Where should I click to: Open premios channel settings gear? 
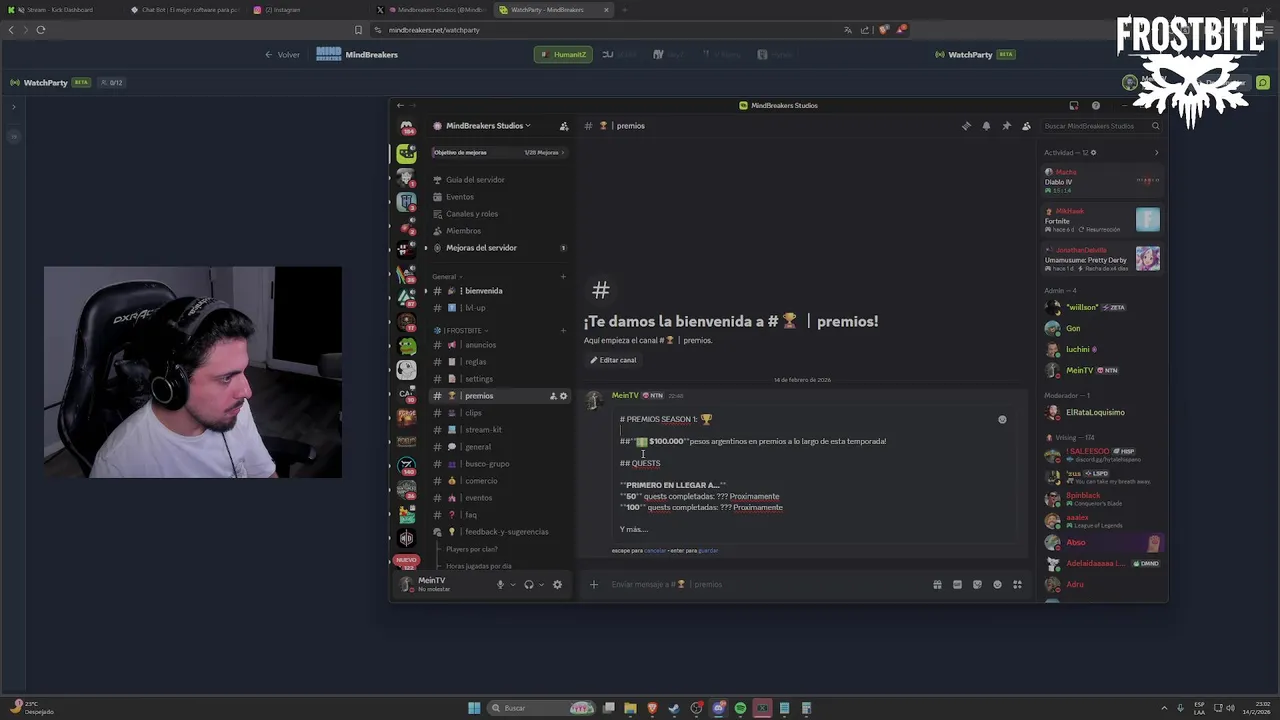click(563, 396)
